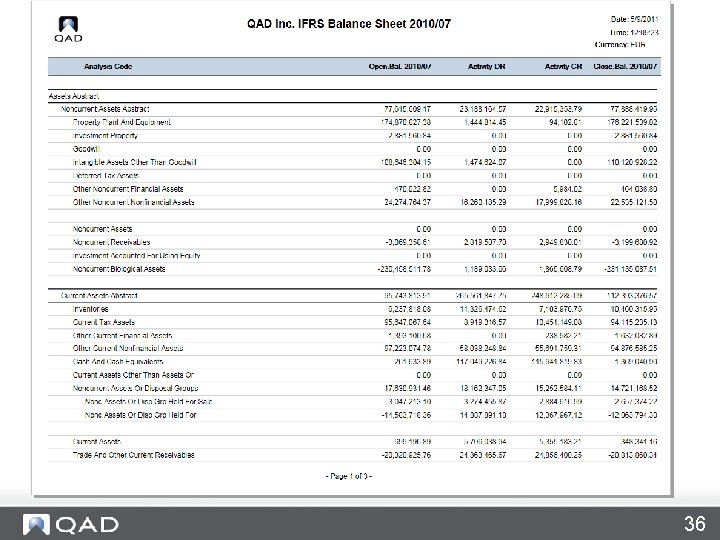Click 'Property Plant And Equipment' row label
Image resolution: width=720 pixels, height=540 pixels.
[x=122, y=123]
